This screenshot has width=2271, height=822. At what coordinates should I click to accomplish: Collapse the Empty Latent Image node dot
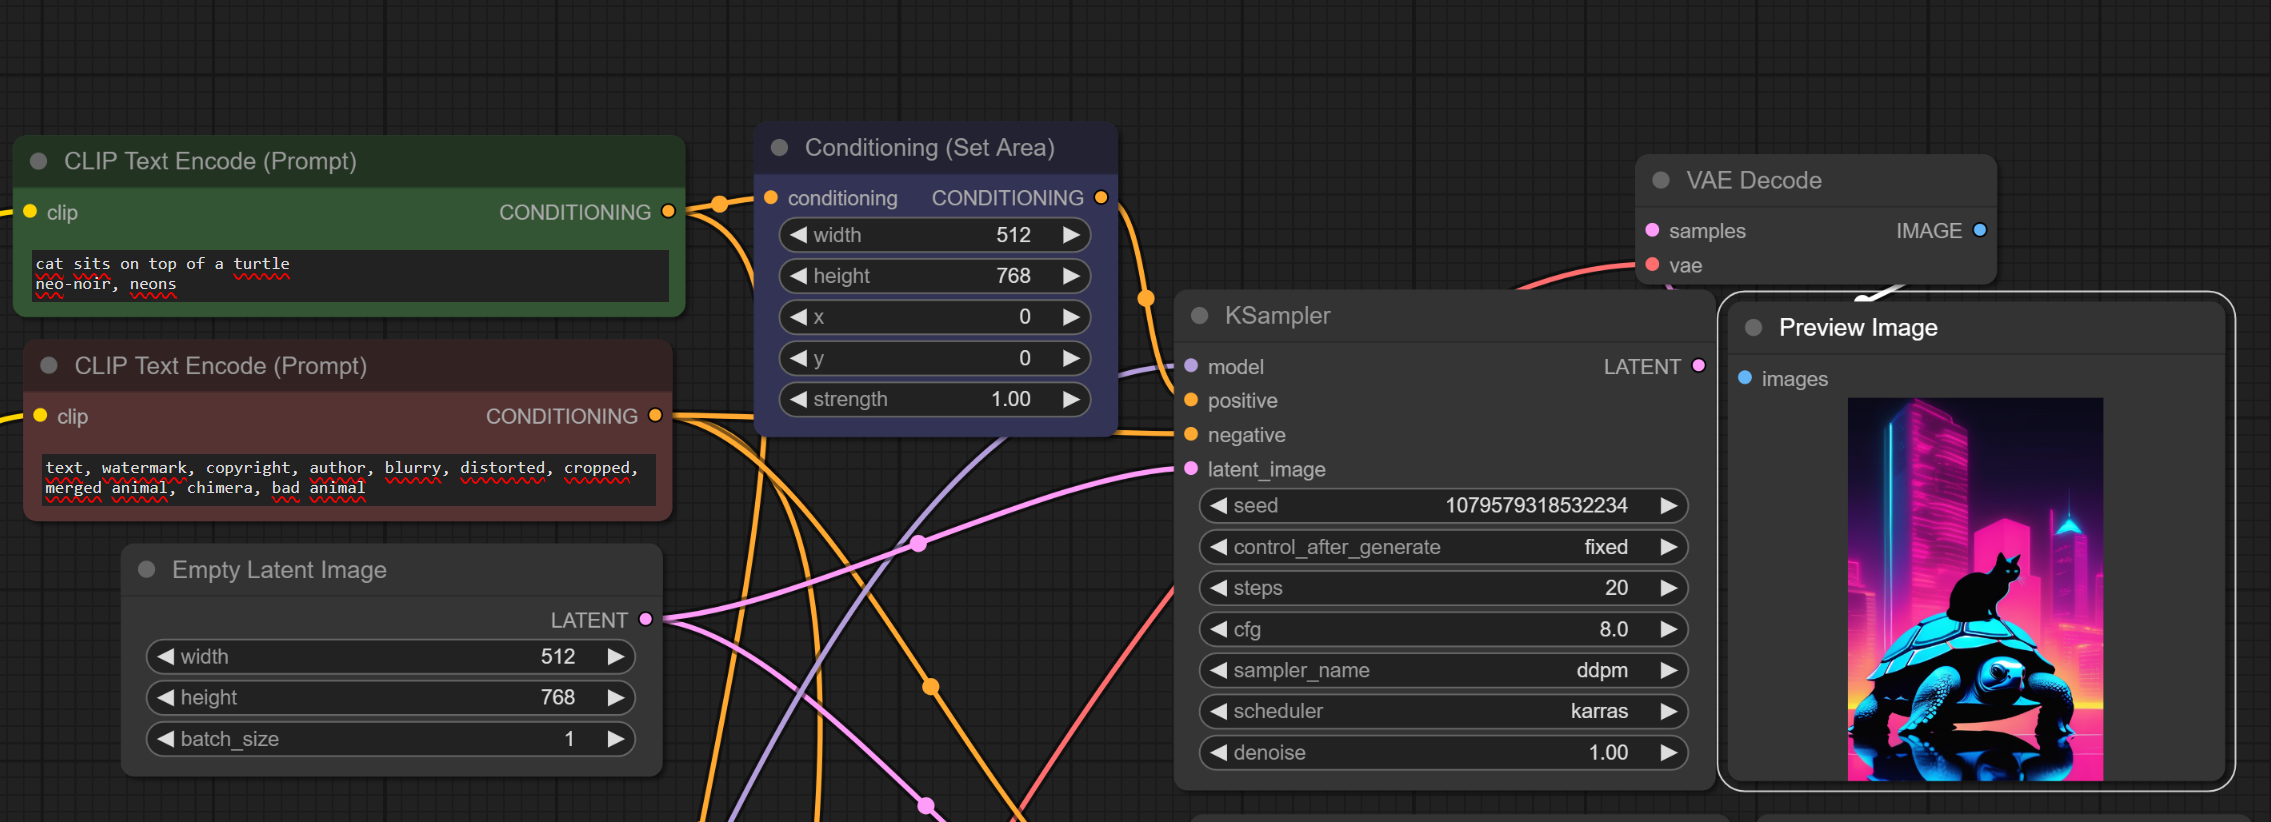point(147,570)
